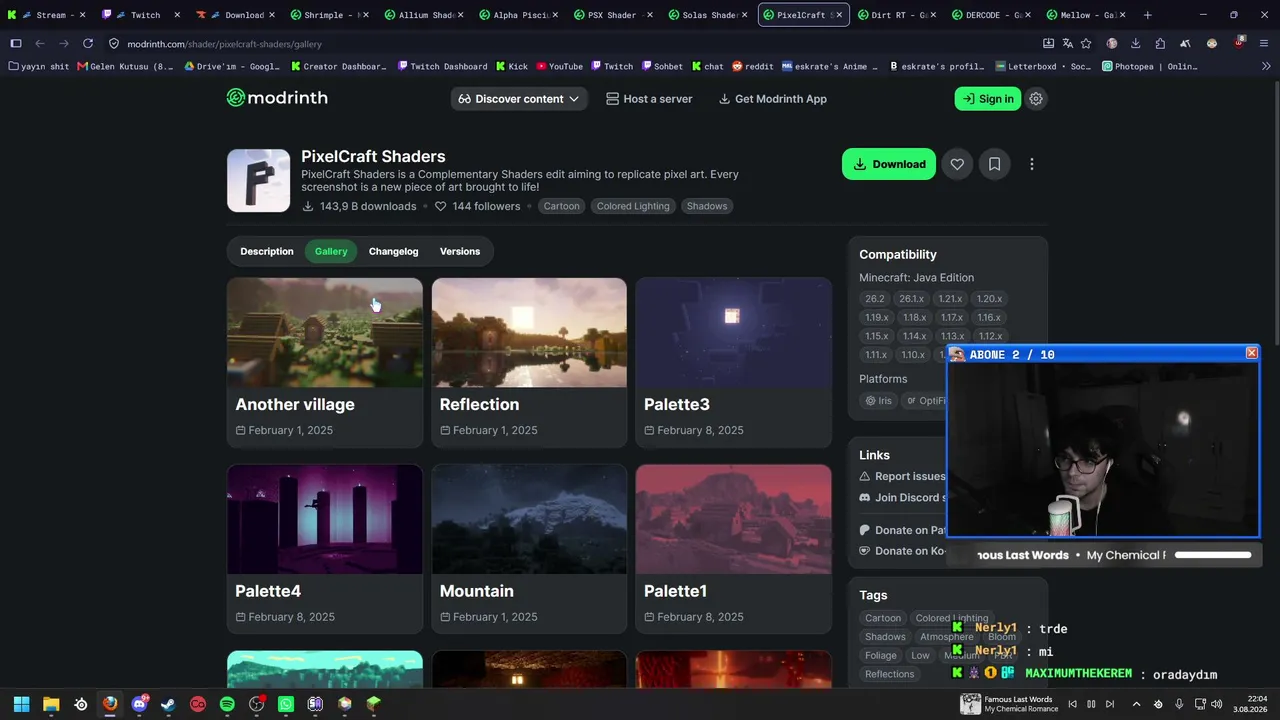Skip to next track in taskbar media
1280x720 pixels.
click(x=1110, y=704)
